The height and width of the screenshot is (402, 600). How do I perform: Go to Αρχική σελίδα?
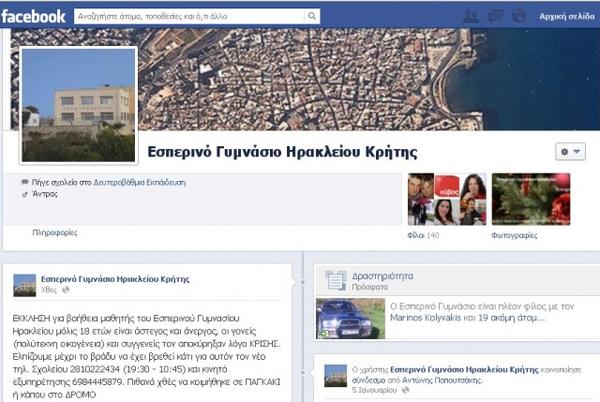click(567, 16)
